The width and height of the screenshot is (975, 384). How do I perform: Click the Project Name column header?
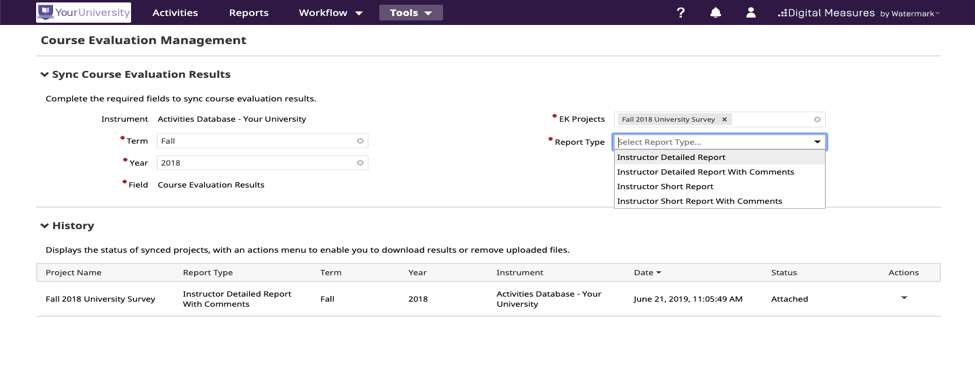(x=73, y=272)
